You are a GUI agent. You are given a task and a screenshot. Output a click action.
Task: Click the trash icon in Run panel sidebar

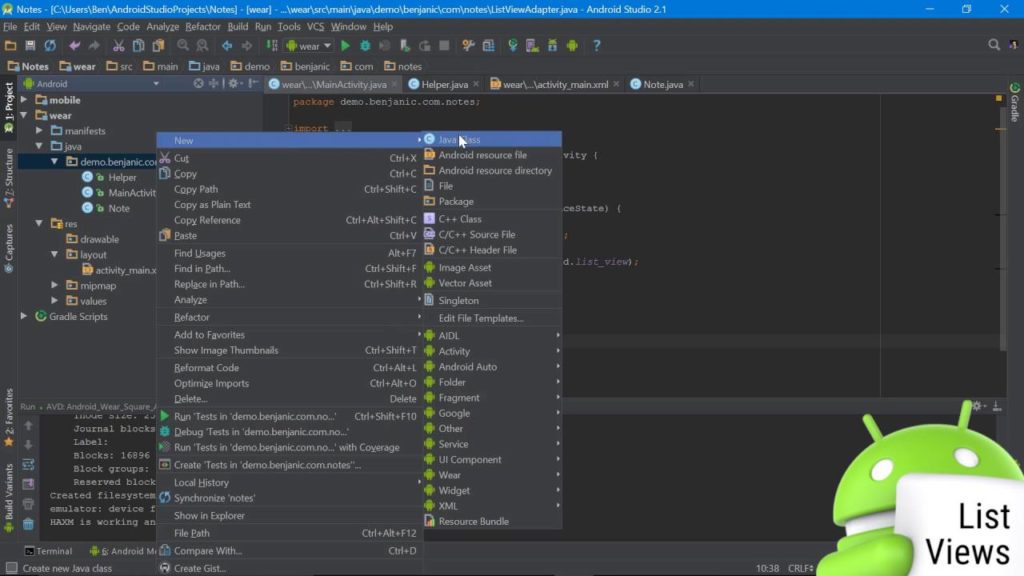[28, 524]
